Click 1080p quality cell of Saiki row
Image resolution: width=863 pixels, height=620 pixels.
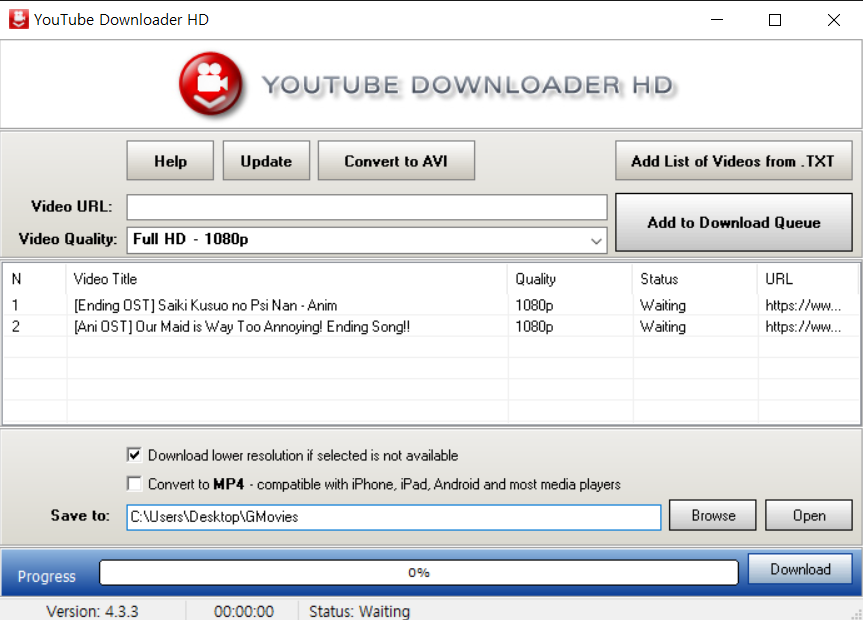pyautogui.click(x=534, y=305)
